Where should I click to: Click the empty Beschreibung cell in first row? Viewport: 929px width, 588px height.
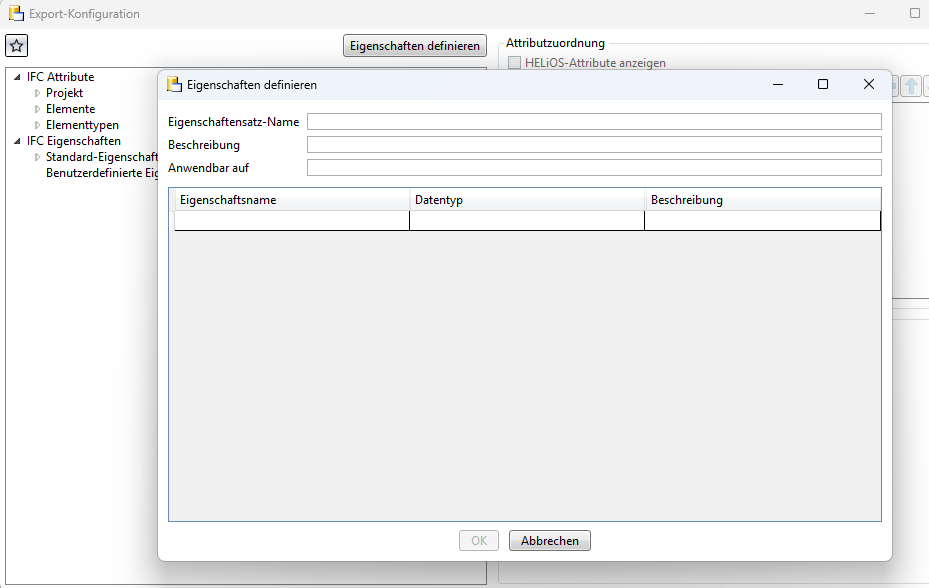pyautogui.click(x=763, y=220)
